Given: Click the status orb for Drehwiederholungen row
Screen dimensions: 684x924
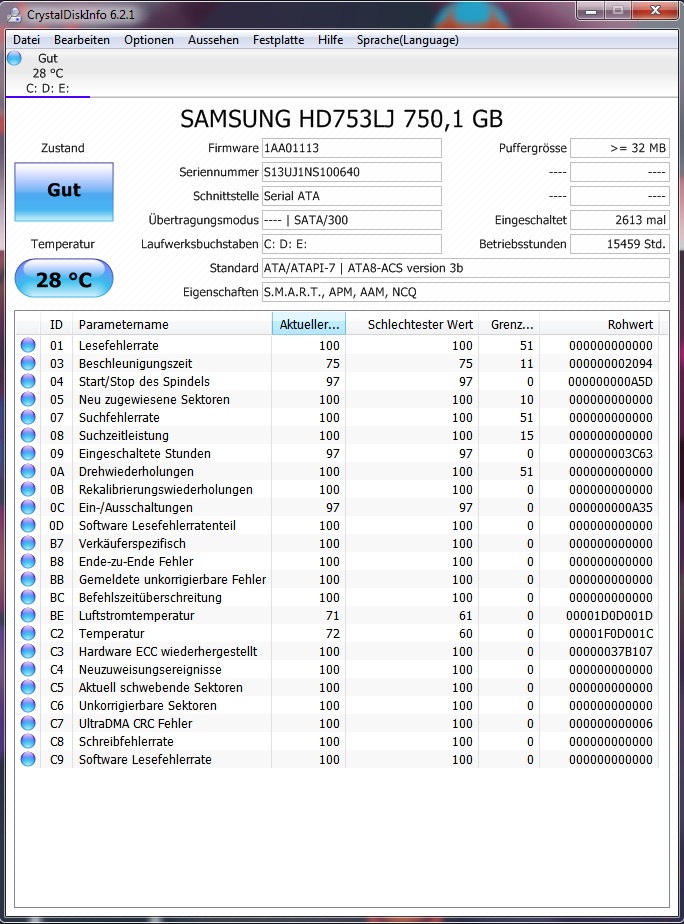Looking at the screenshot, I should tap(28, 471).
